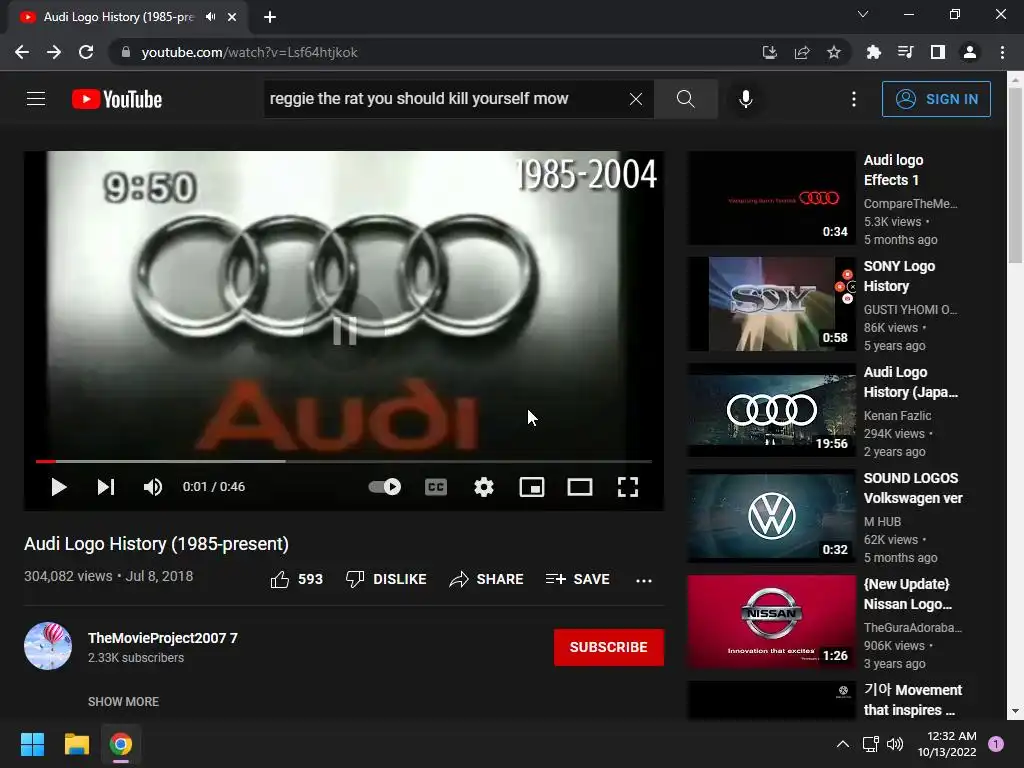Click the page vertical scrollbar
1024x768 pixels.
click(x=1015, y=176)
